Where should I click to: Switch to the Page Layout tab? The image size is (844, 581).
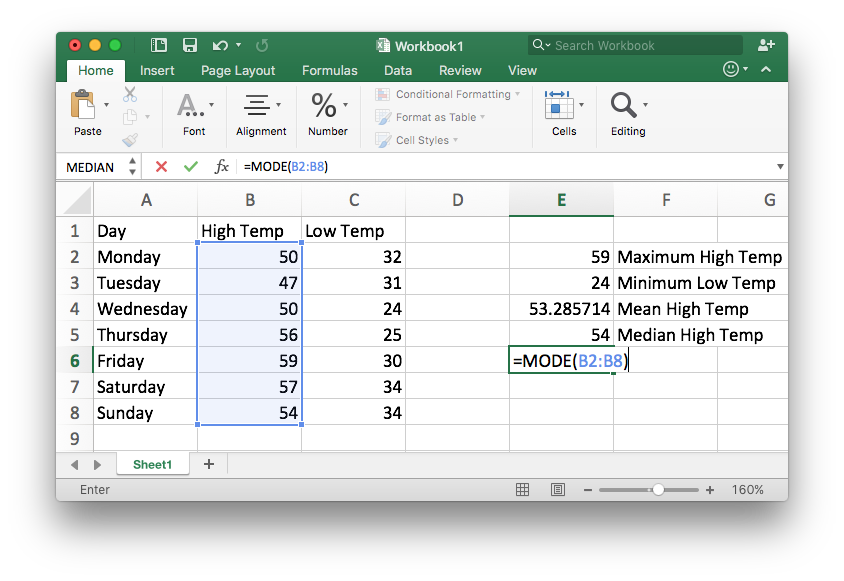click(238, 70)
